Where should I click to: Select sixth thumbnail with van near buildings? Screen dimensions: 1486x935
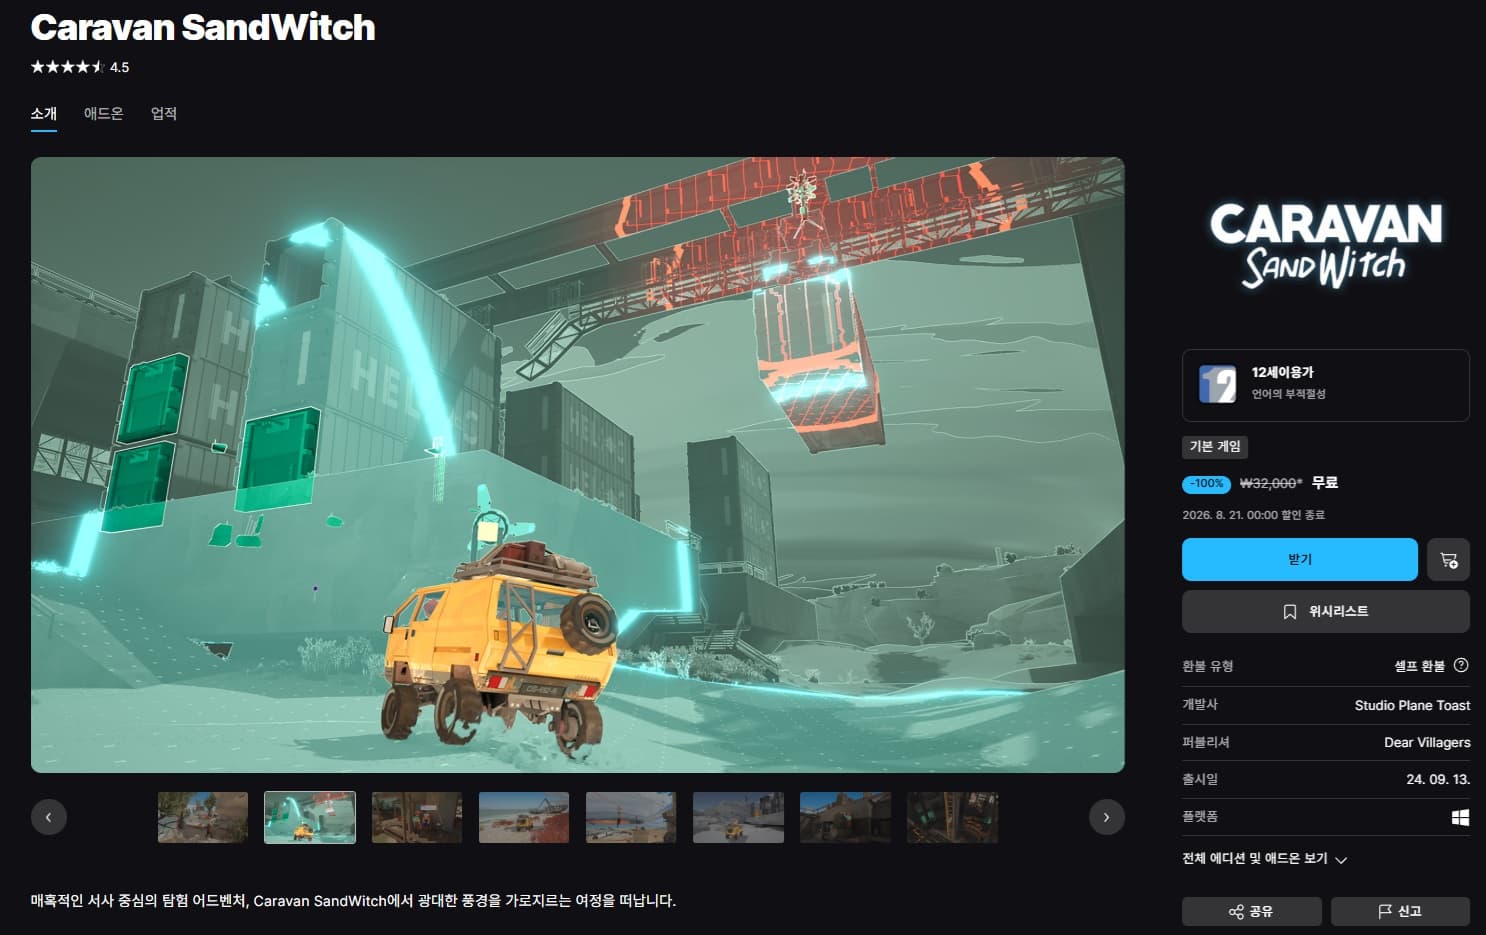pos(738,817)
